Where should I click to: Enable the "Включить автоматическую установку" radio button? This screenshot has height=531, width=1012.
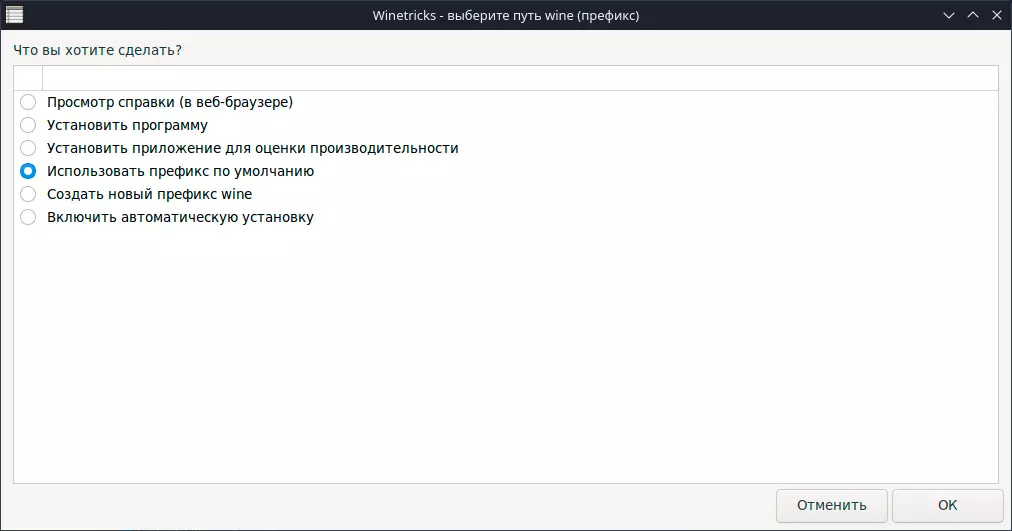click(x=28, y=217)
